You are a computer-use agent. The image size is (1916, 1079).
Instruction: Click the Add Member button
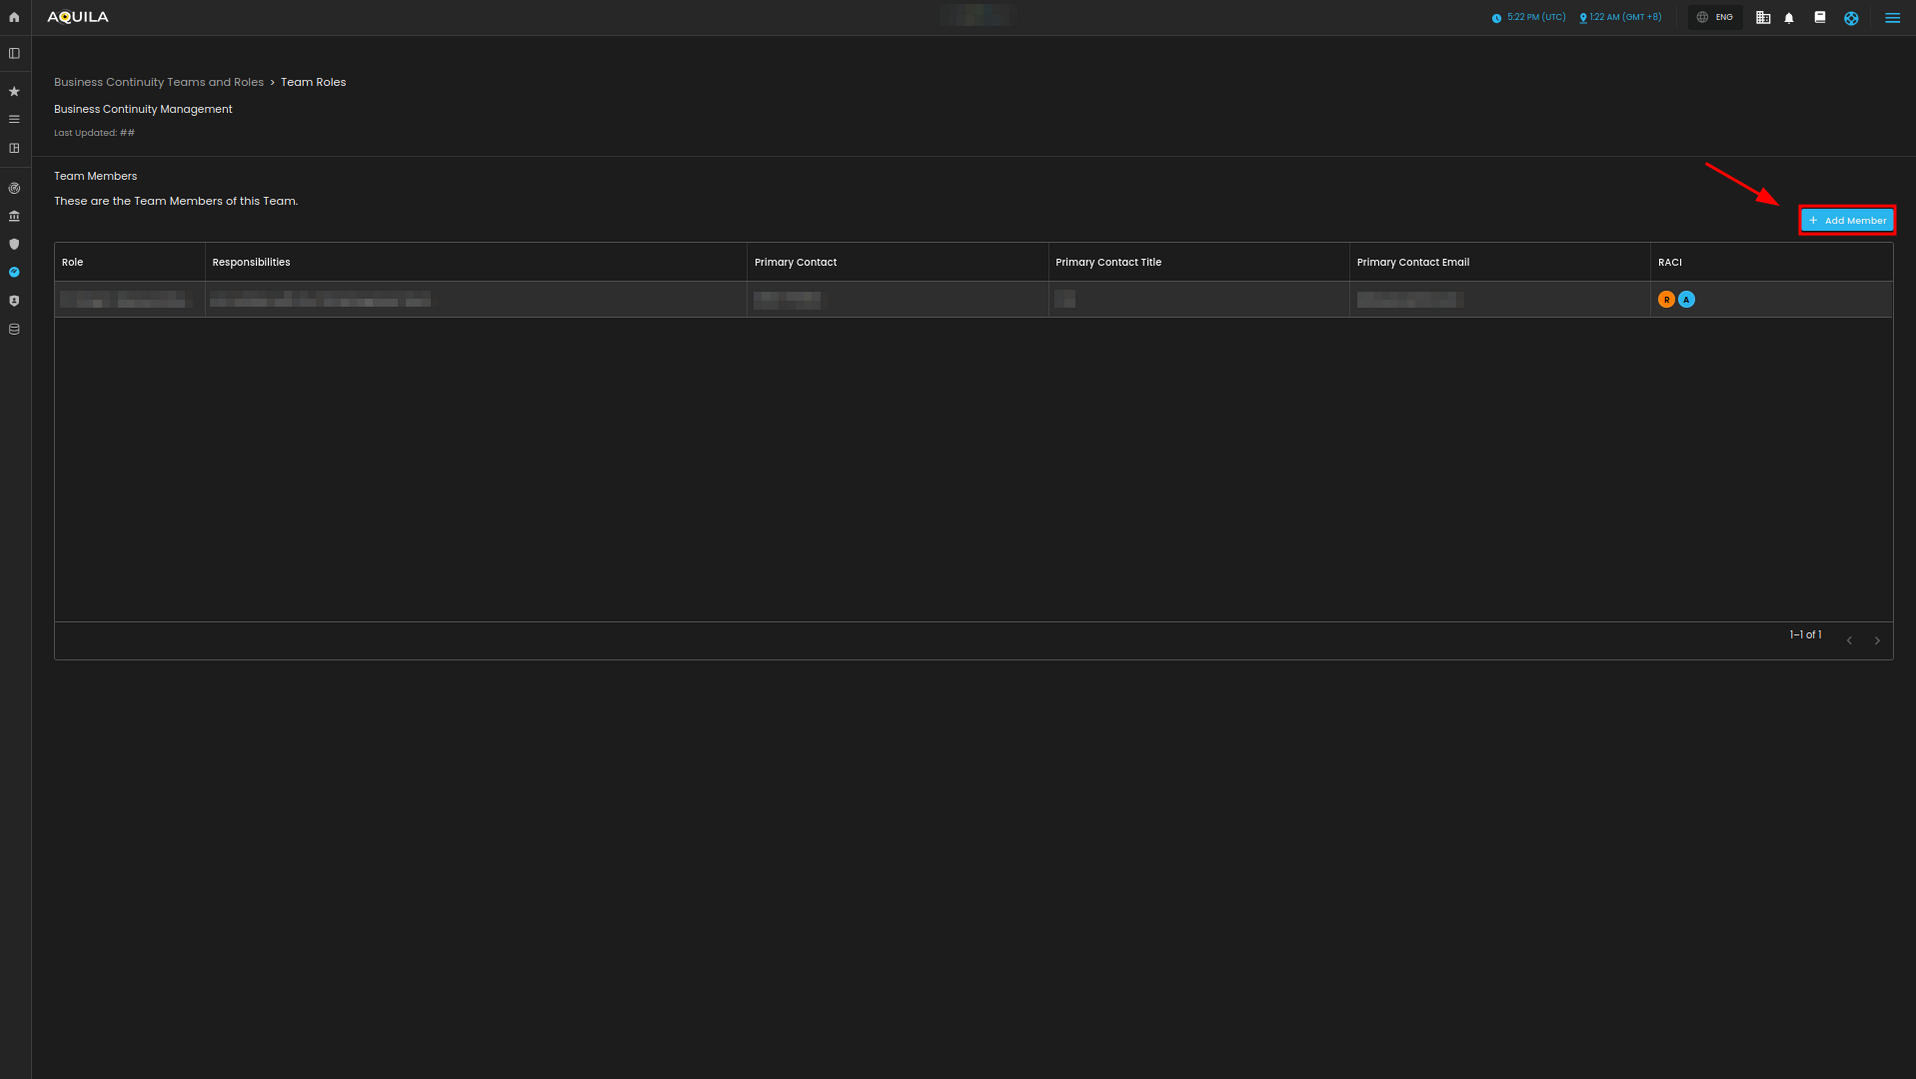click(x=1846, y=220)
